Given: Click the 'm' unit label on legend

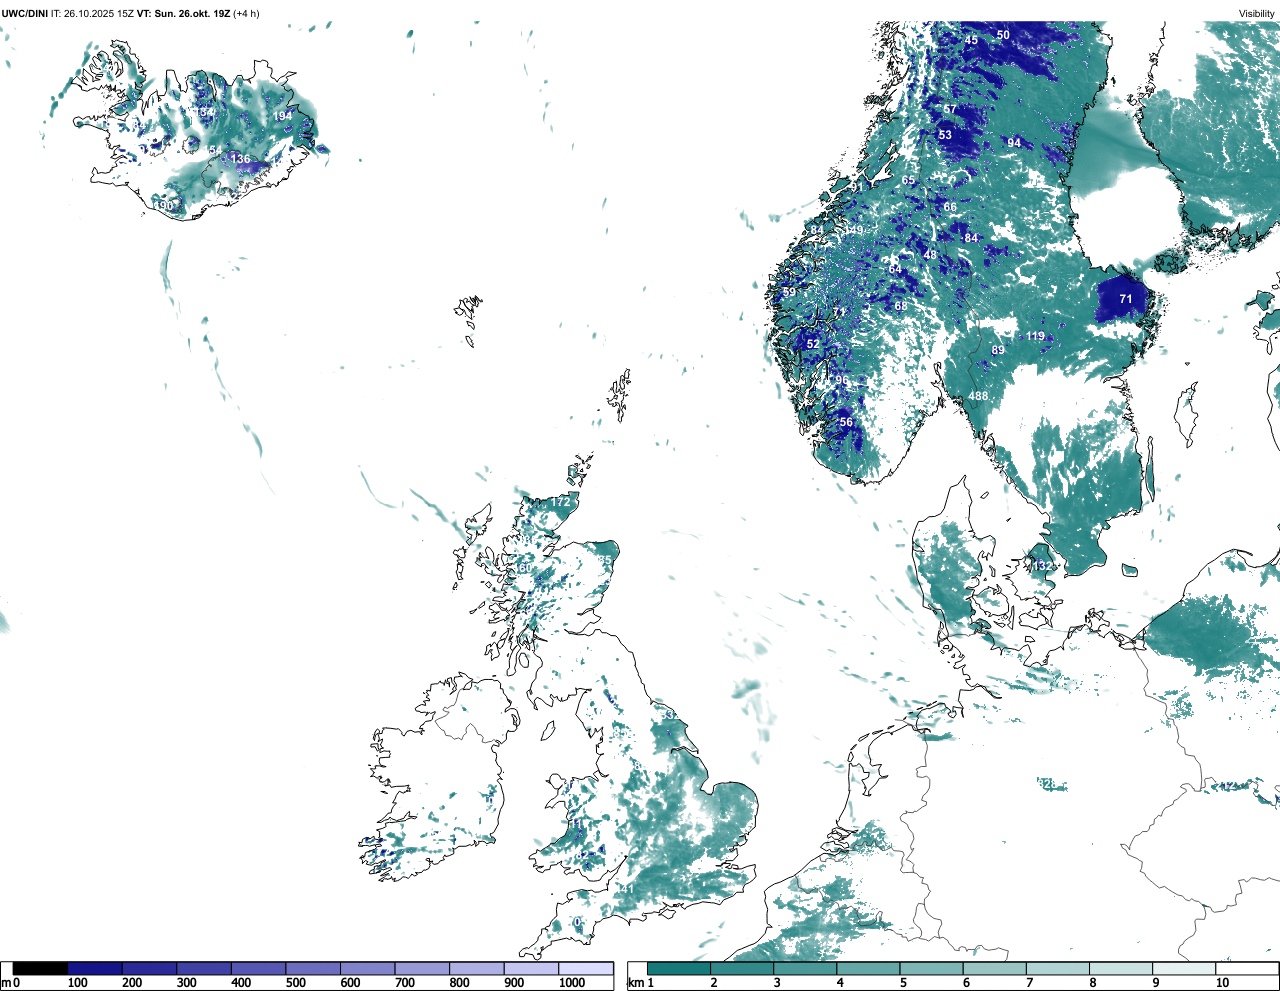Looking at the screenshot, I should [x=6, y=984].
